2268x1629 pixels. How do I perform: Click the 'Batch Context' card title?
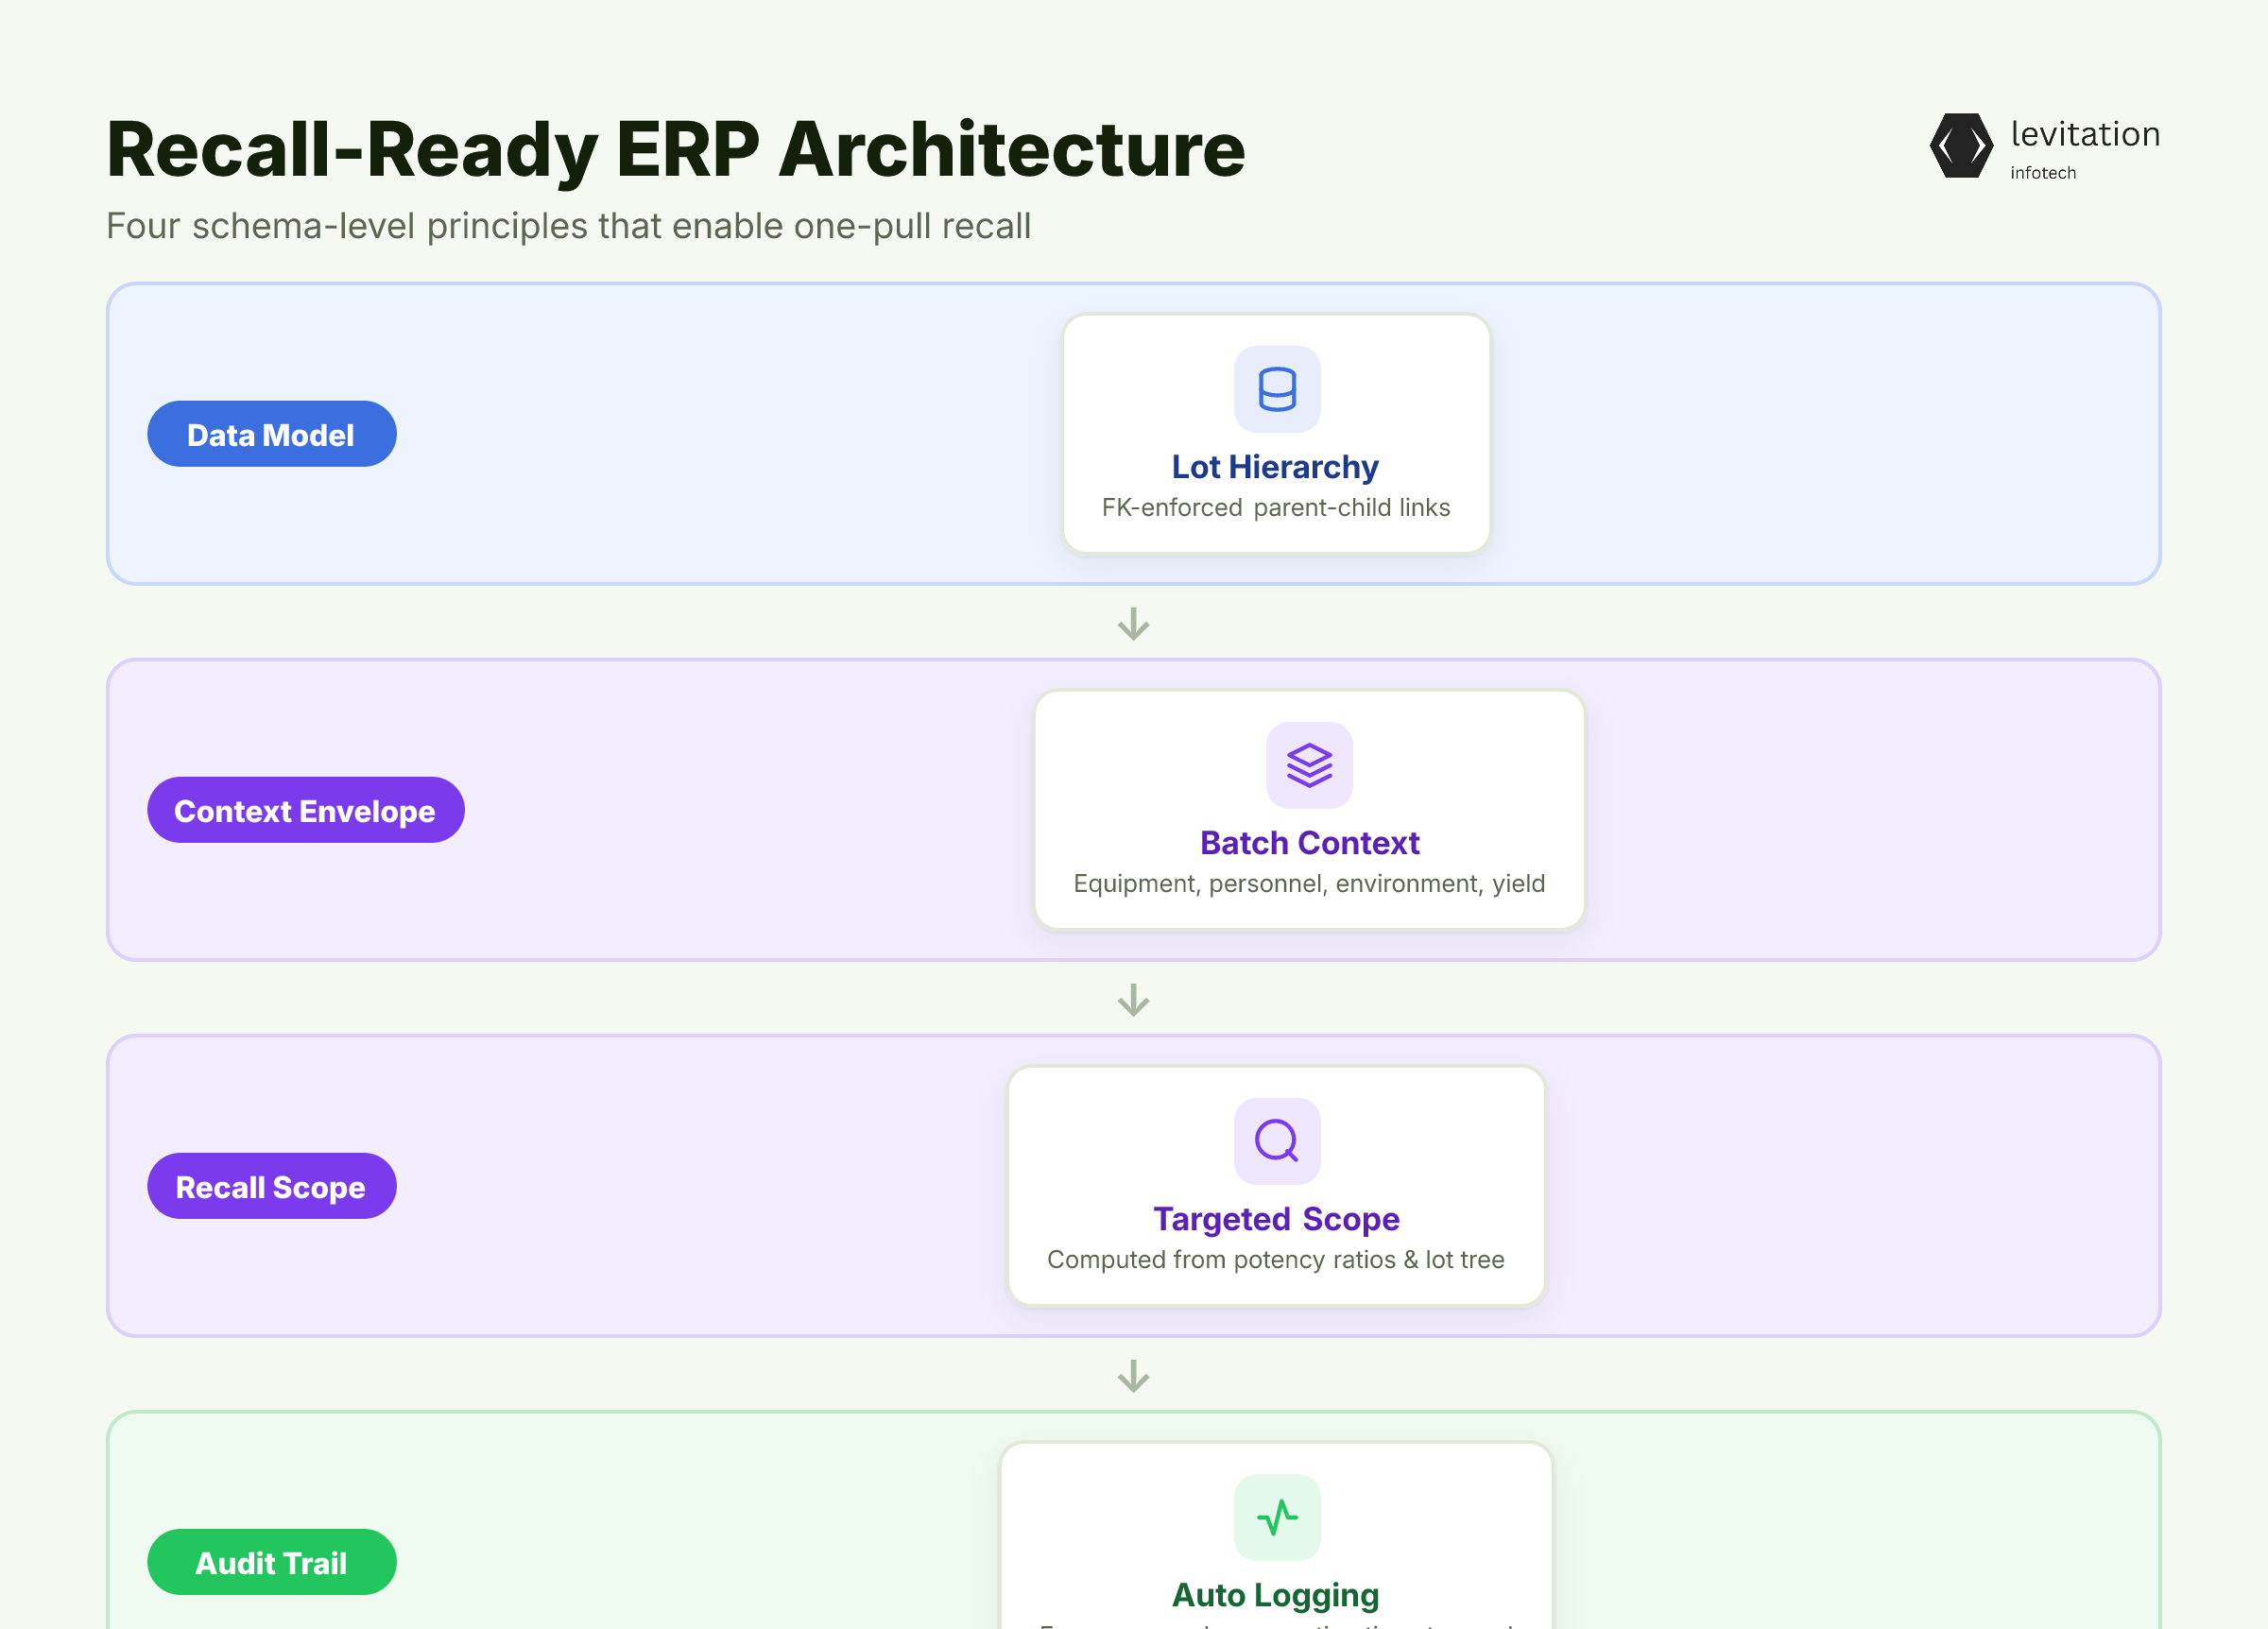[1309, 843]
